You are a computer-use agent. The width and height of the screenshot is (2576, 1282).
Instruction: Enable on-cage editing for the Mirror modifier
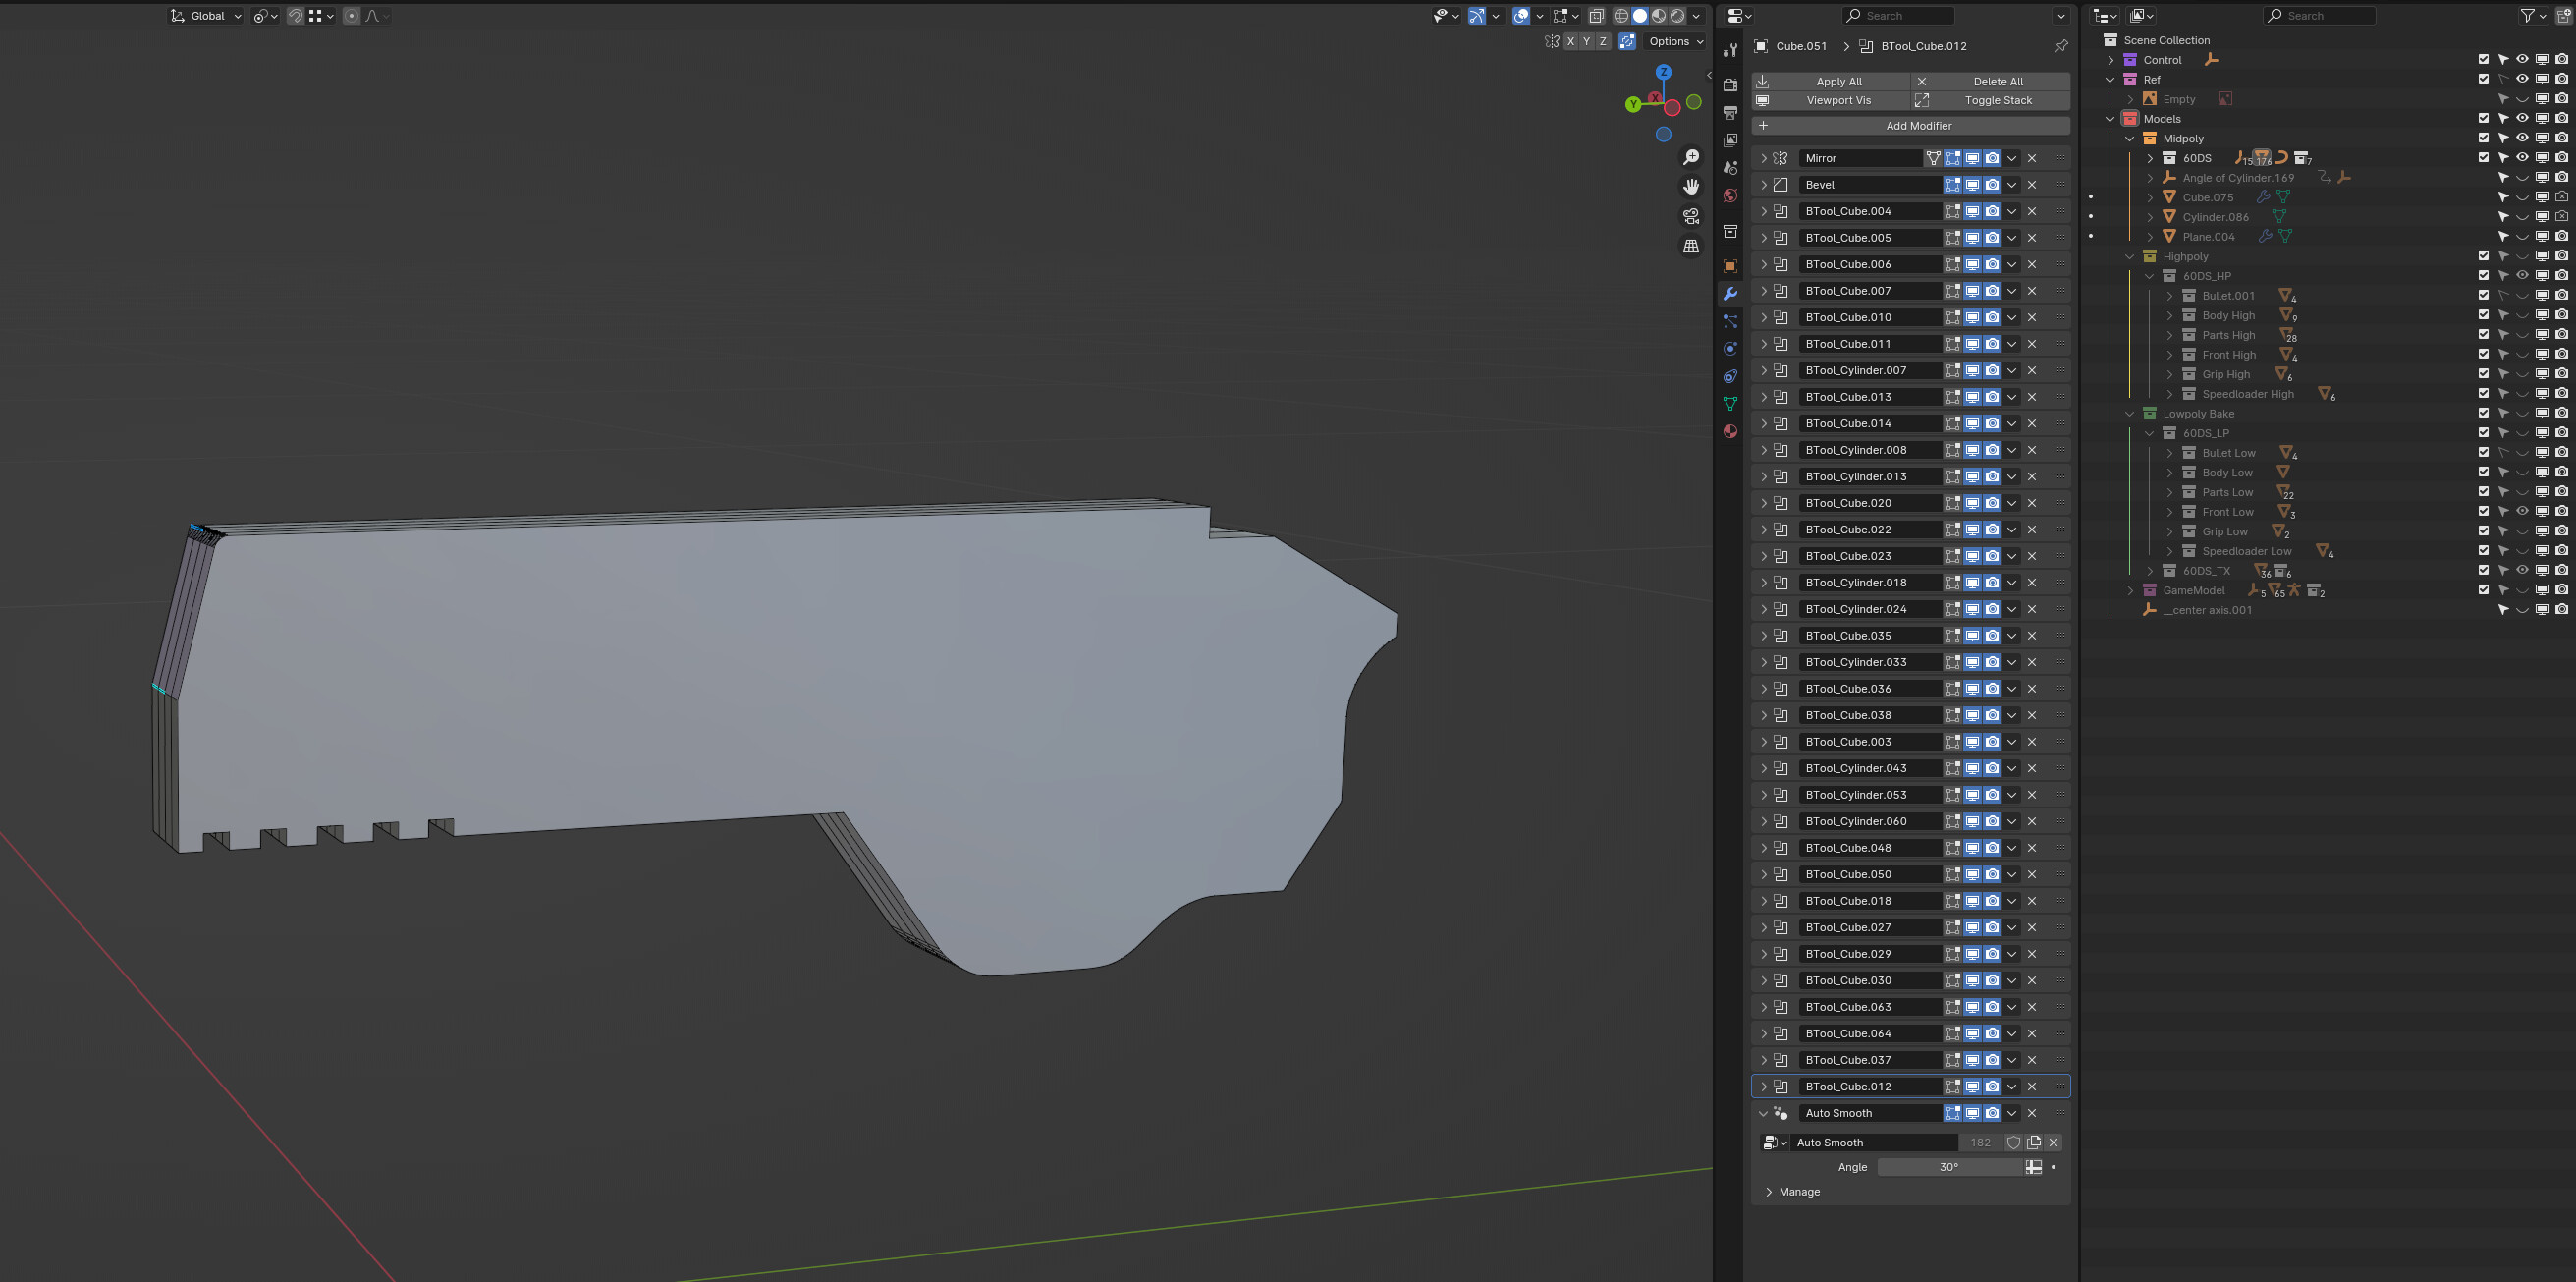[x=1933, y=158]
